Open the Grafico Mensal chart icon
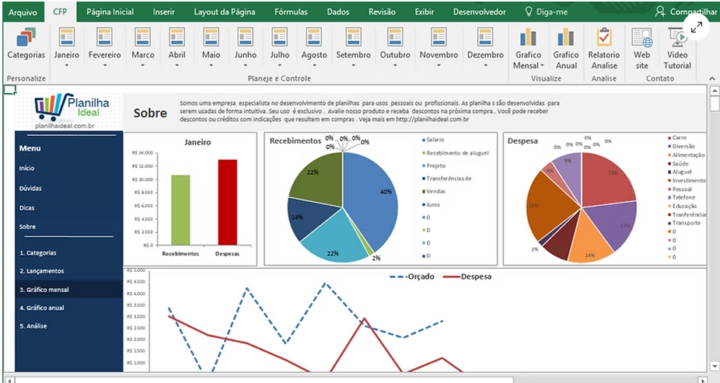 coord(528,37)
